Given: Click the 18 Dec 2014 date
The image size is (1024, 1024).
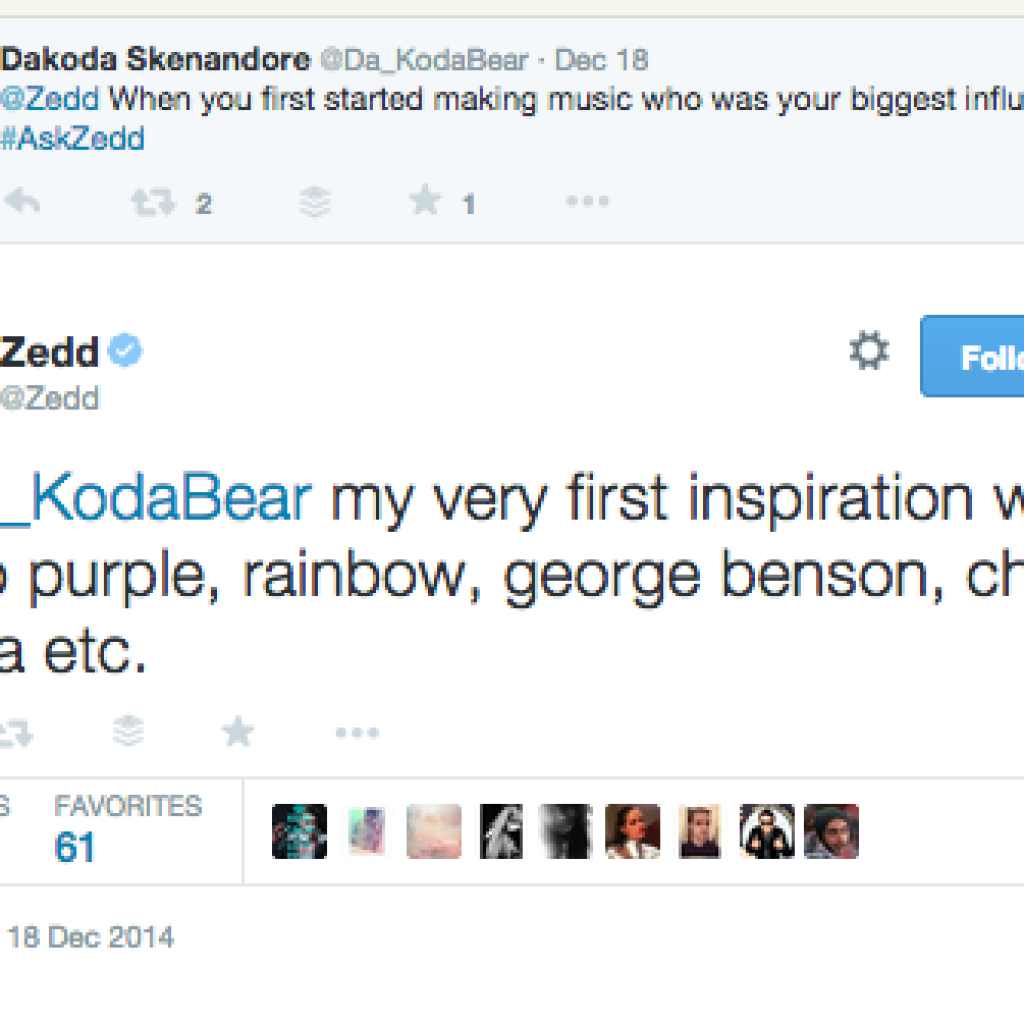Looking at the screenshot, I should 90,938.
